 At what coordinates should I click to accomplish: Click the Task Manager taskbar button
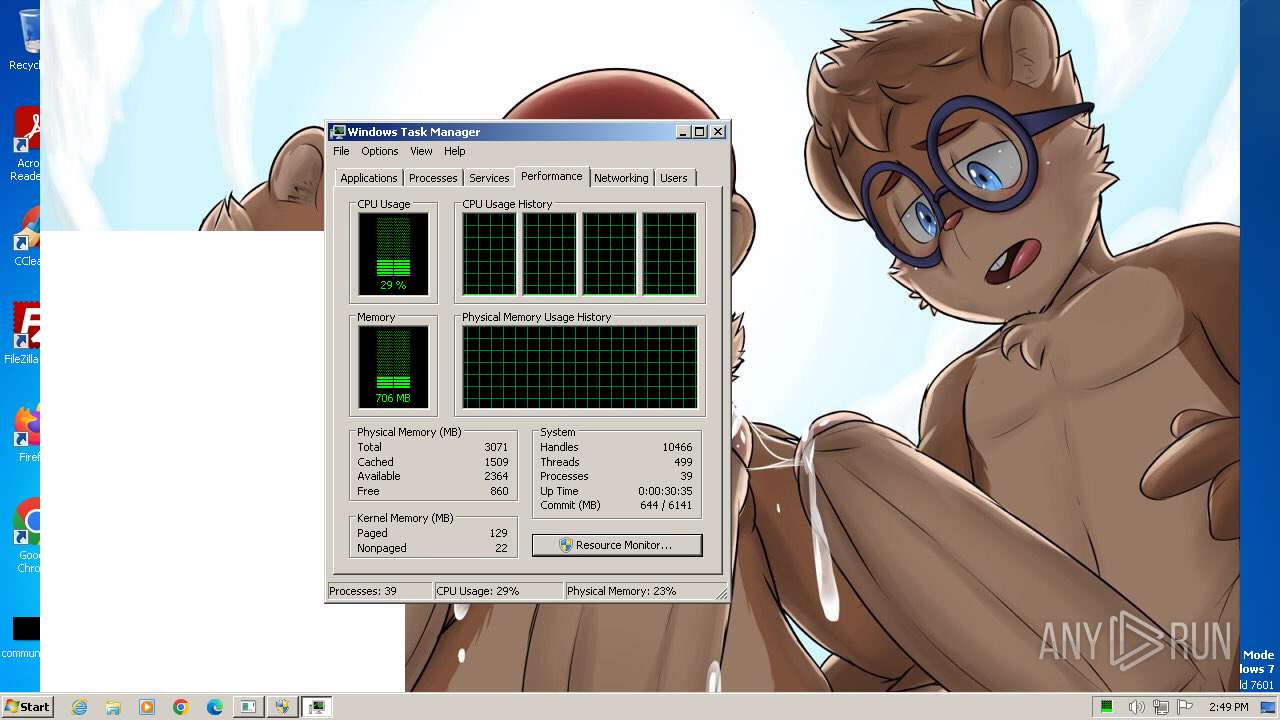pyautogui.click(x=317, y=707)
